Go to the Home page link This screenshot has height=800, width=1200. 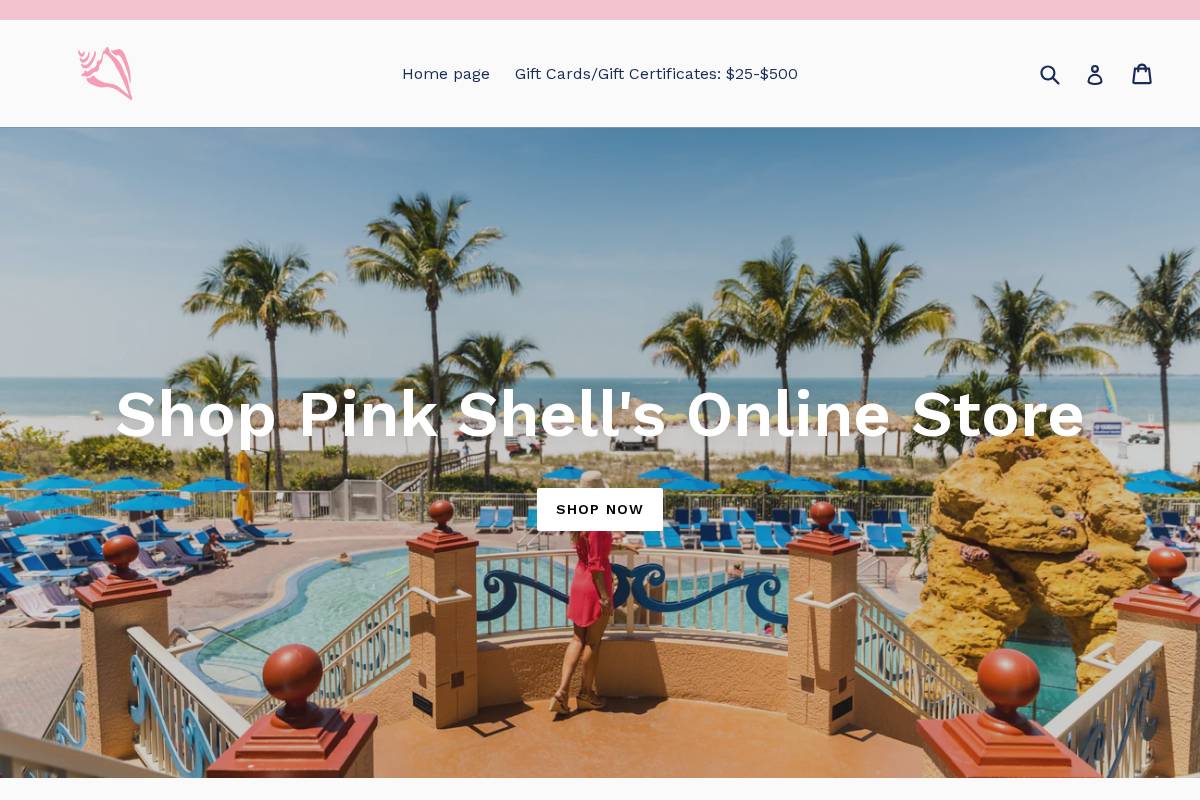pos(446,74)
